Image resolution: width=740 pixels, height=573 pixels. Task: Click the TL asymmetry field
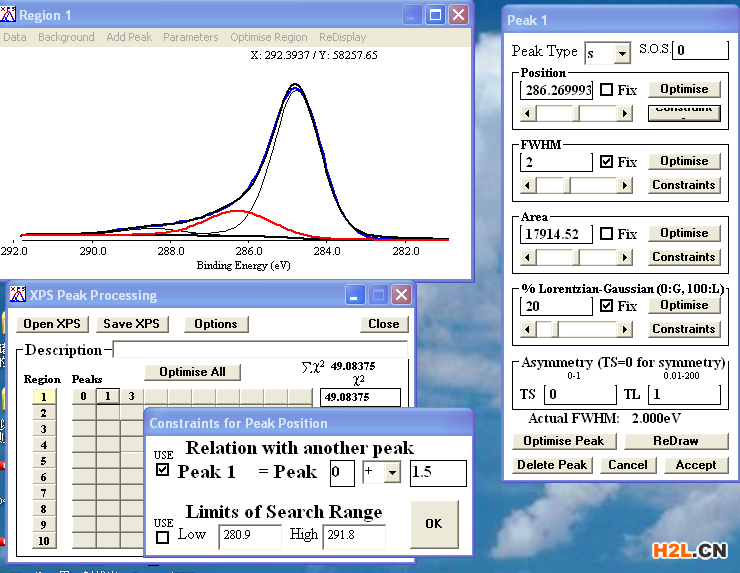click(x=684, y=394)
